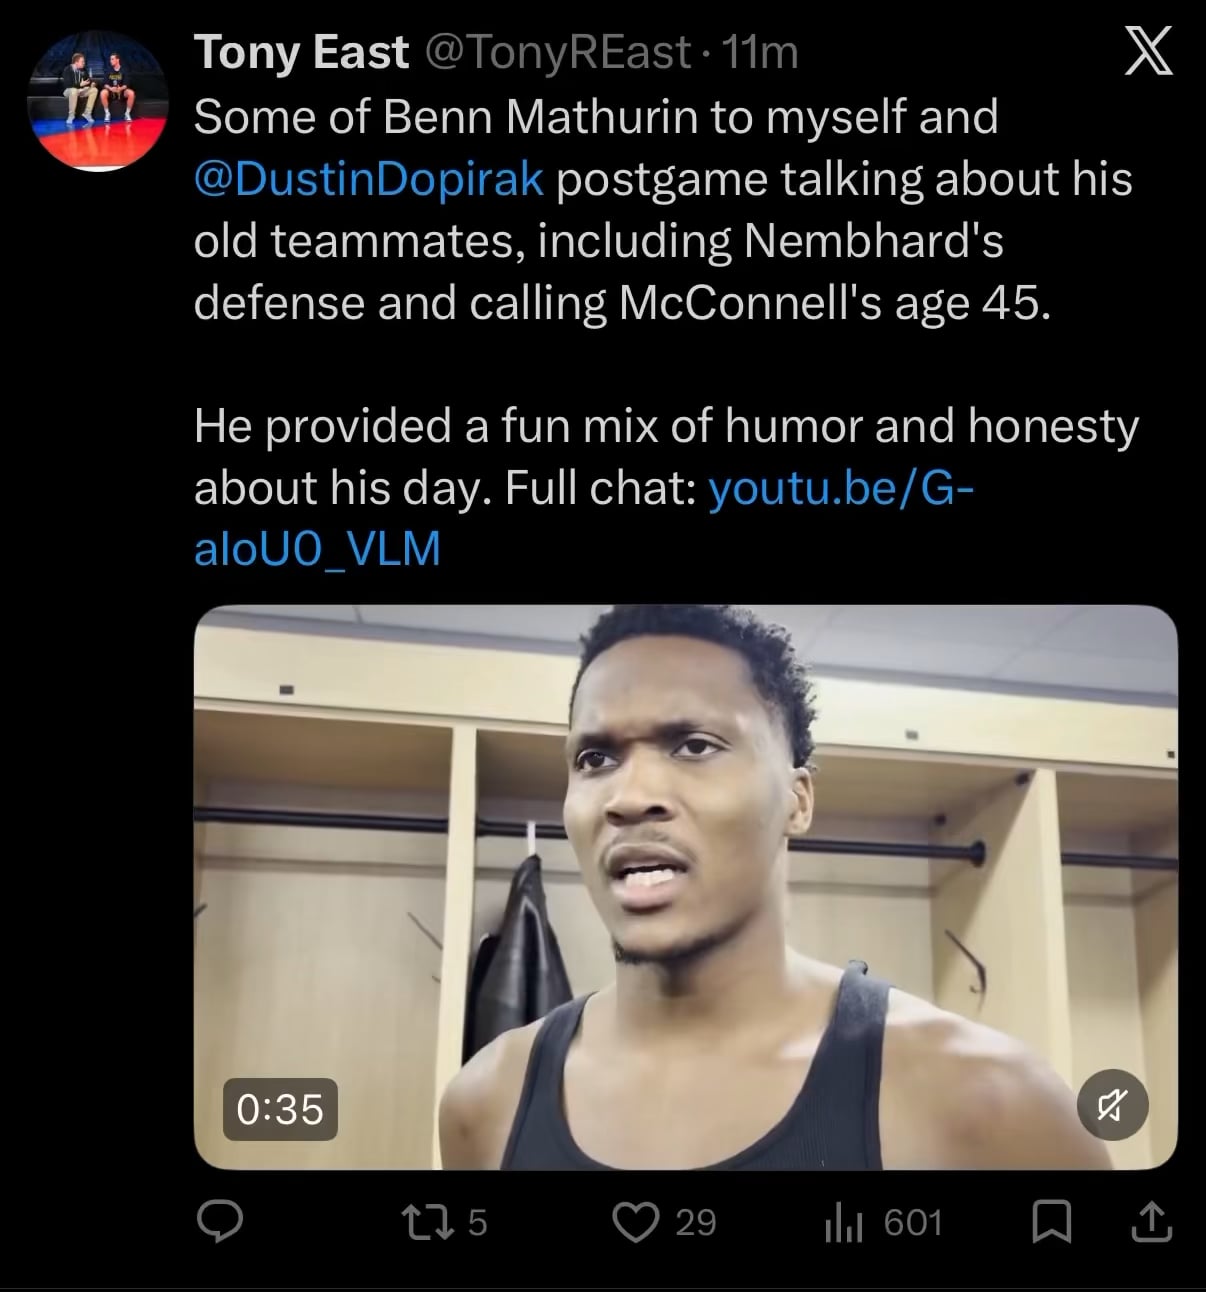Open the @DustinDopirak mention link

(369, 179)
